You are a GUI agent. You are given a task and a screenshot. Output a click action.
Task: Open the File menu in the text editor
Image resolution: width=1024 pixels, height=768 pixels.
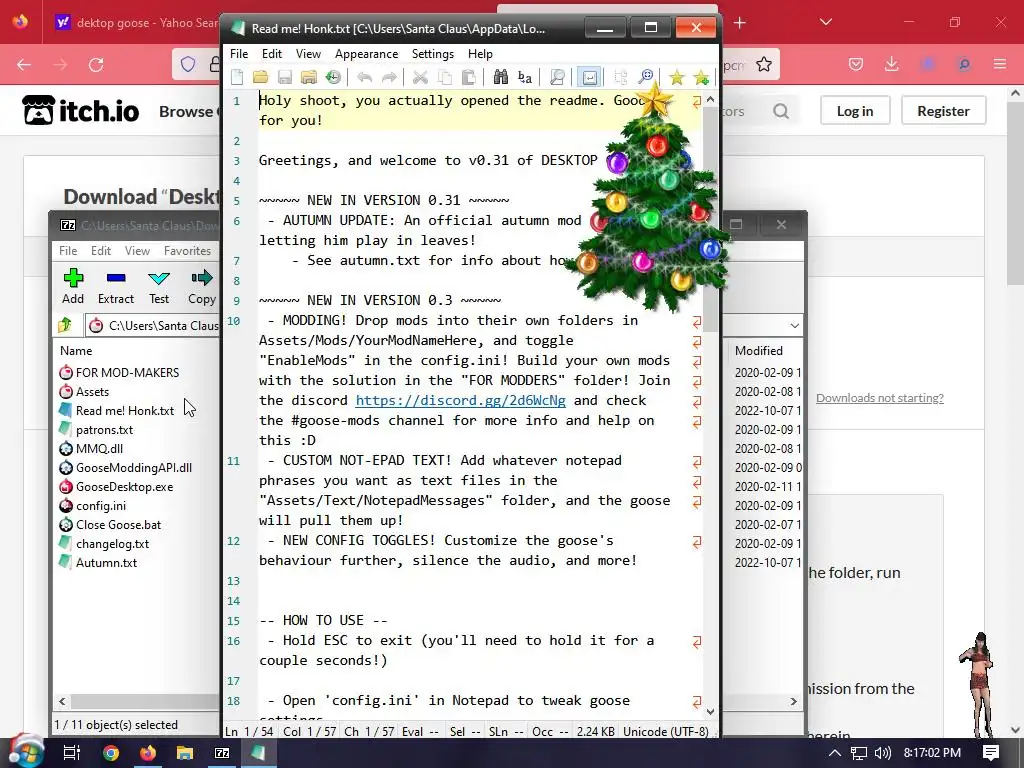click(x=239, y=54)
